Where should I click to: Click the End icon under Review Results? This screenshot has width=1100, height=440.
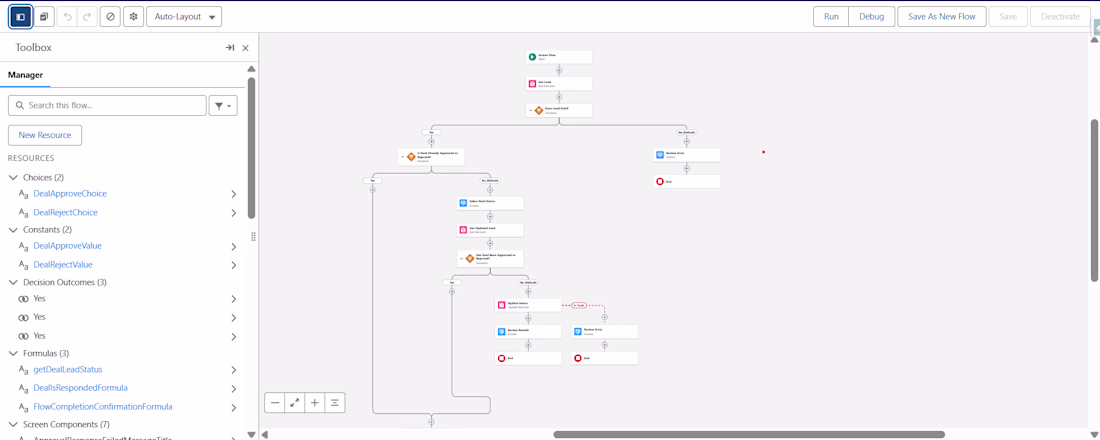501,358
